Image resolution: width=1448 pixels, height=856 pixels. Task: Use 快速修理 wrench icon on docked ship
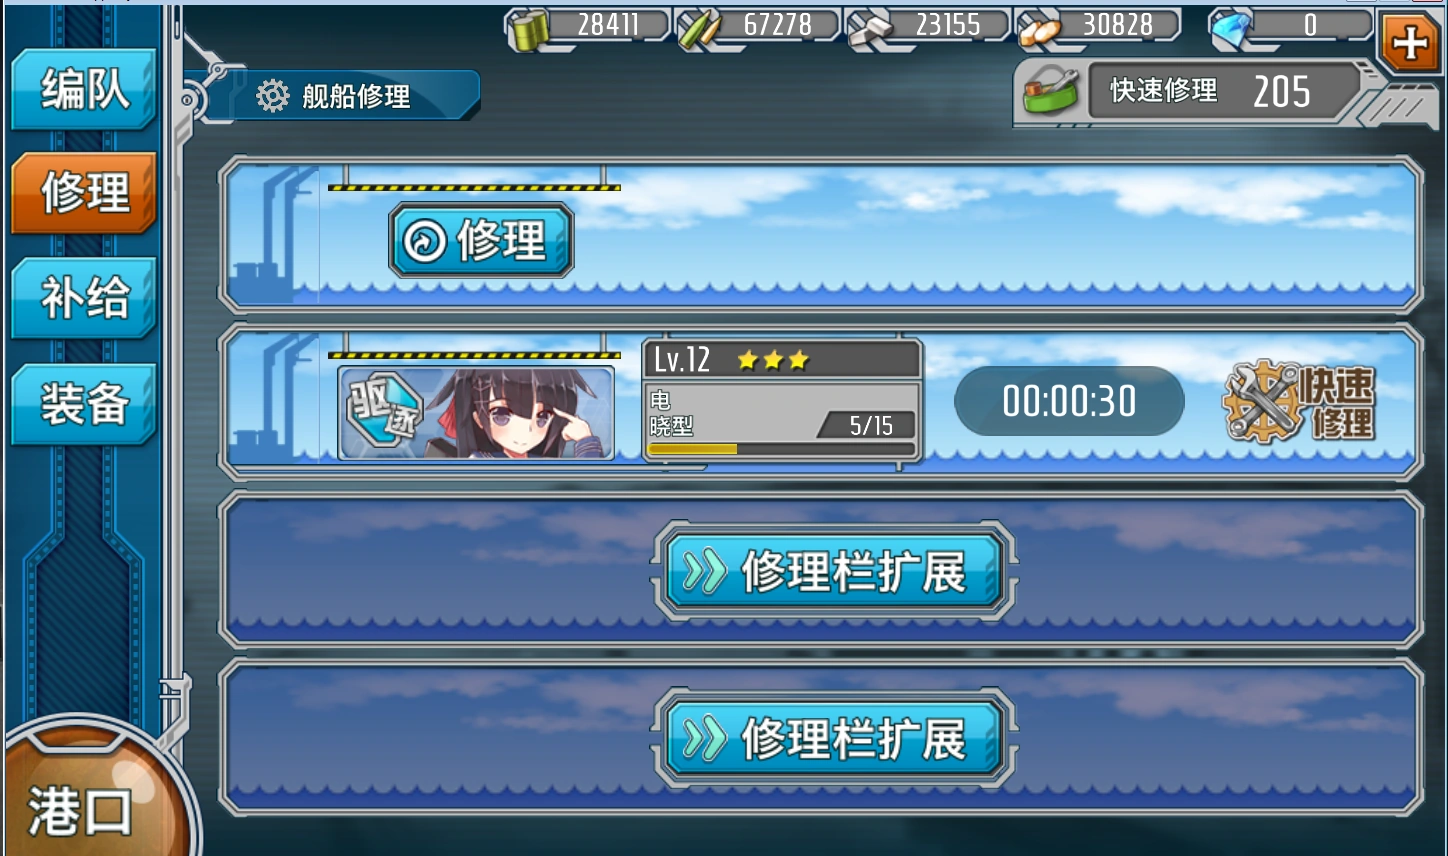[1299, 402]
